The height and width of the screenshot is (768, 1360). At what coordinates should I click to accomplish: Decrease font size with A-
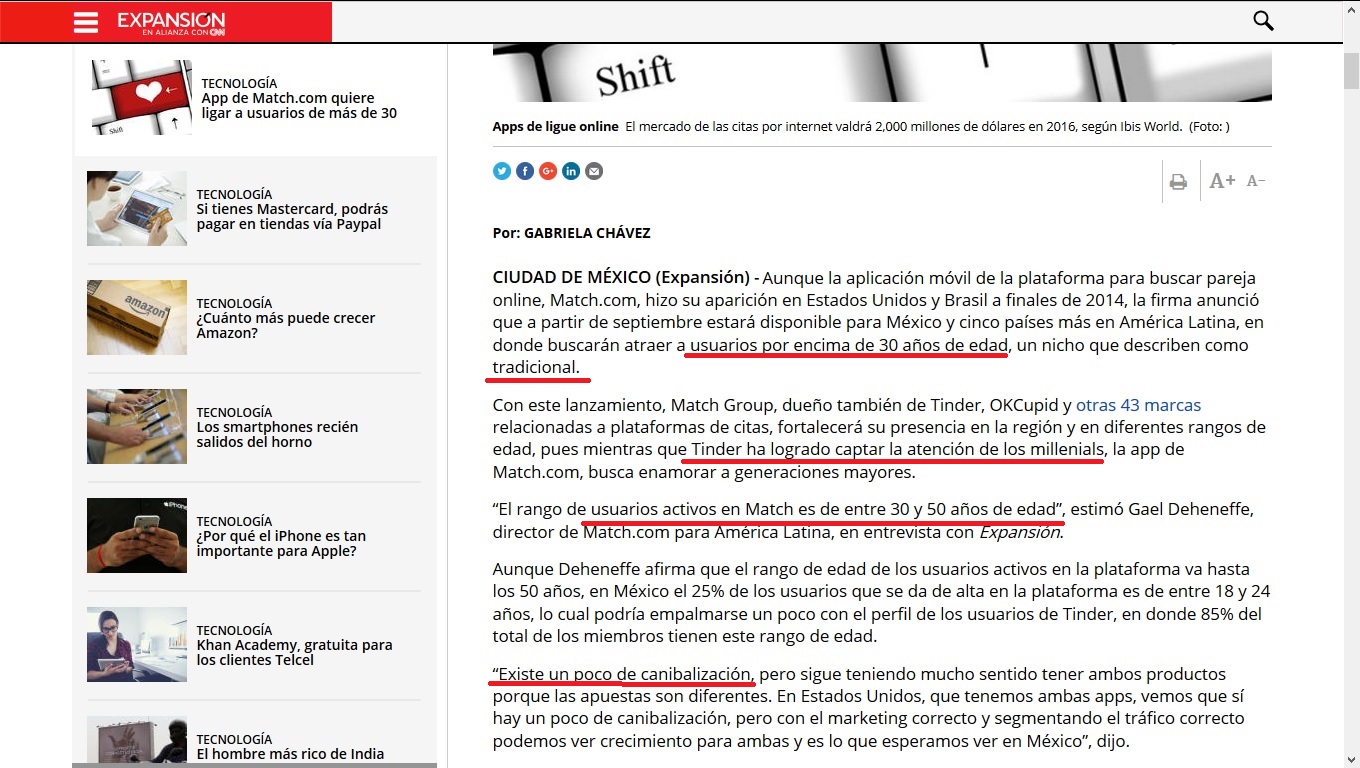(1256, 181)
